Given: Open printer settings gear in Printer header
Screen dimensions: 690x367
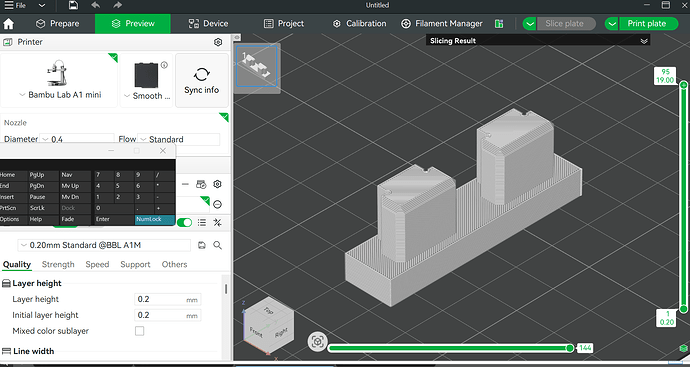Looking at the screenshot, I should click(218, 42).
